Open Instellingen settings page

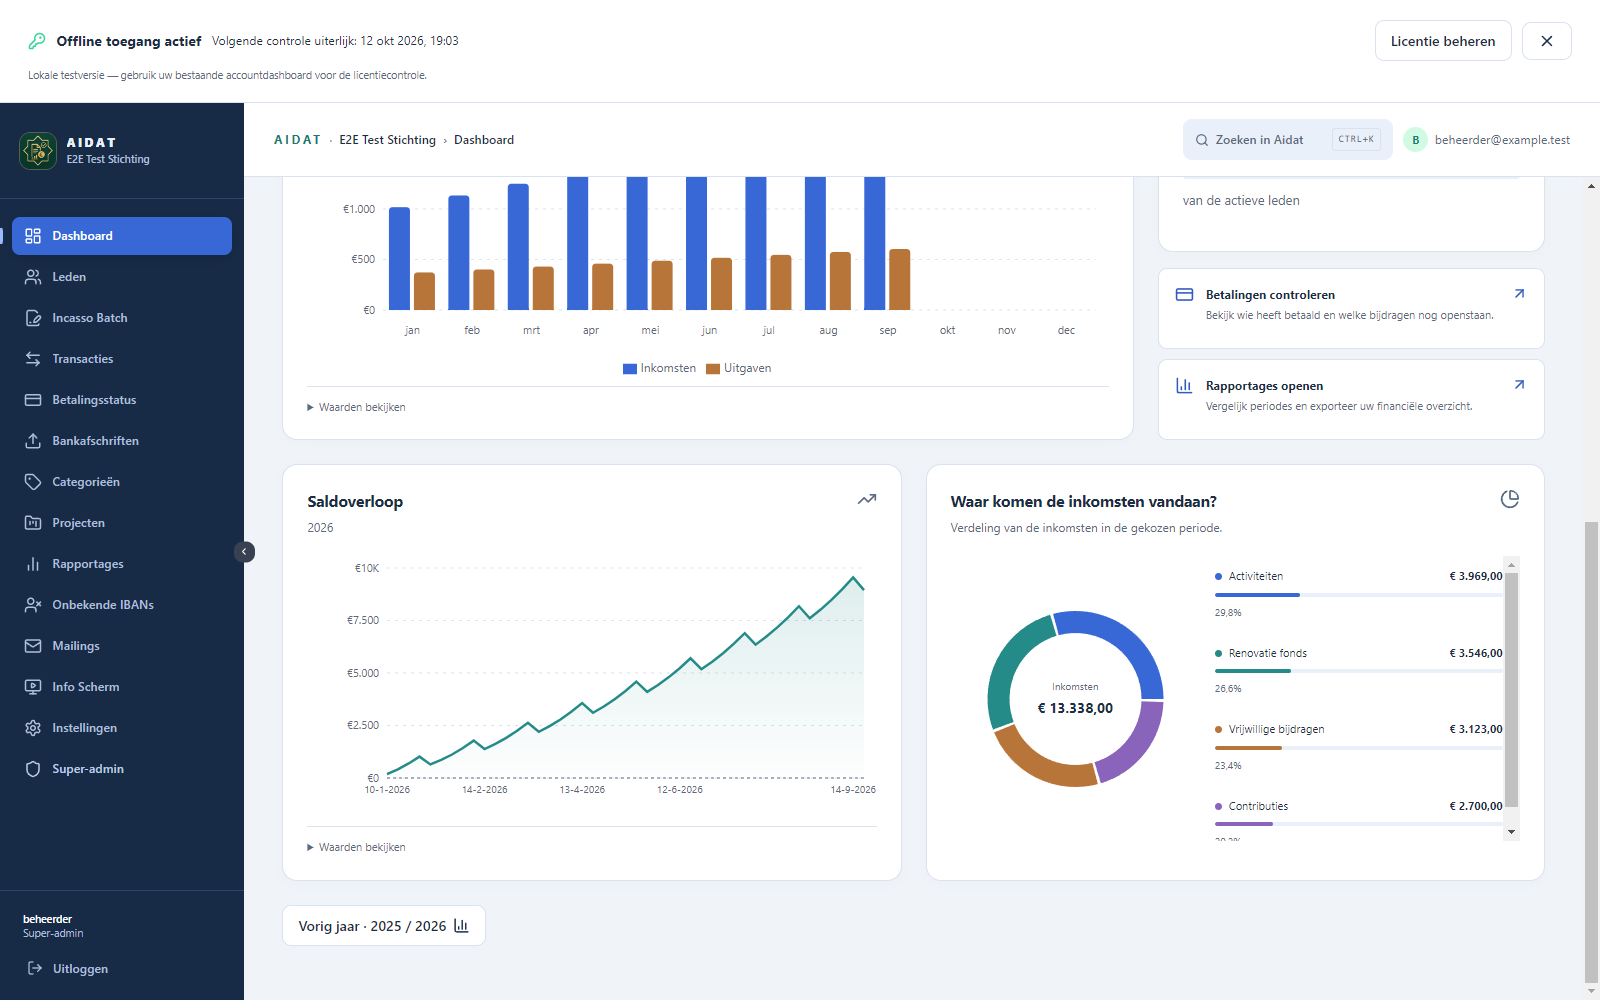tap(122, 728)
